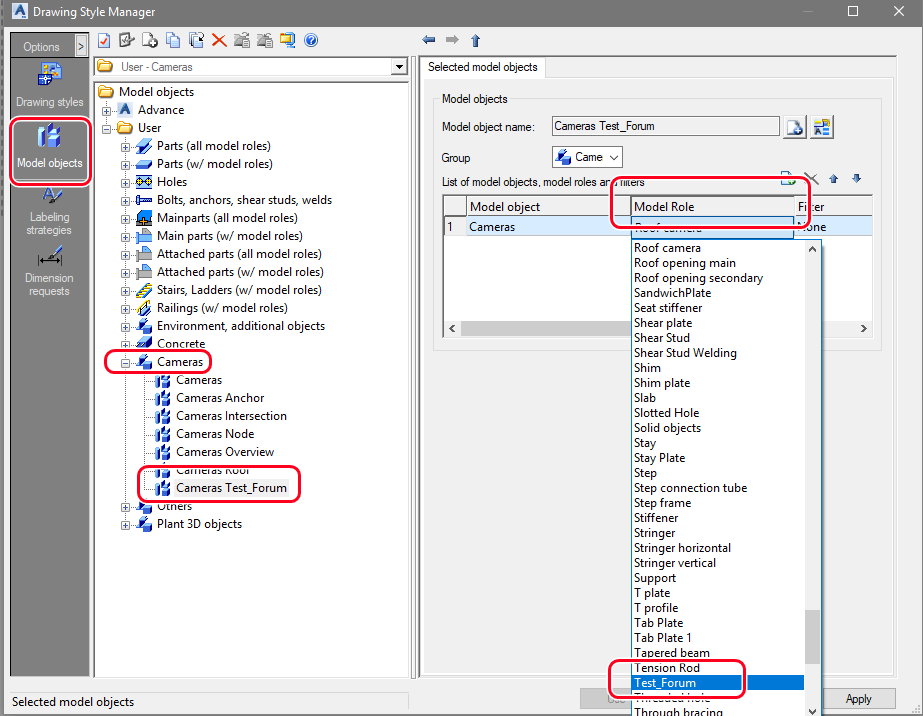The height and width of the screenshot is (716, 923).
Task: Click the Options header button
Action: (x=42, y=47)
